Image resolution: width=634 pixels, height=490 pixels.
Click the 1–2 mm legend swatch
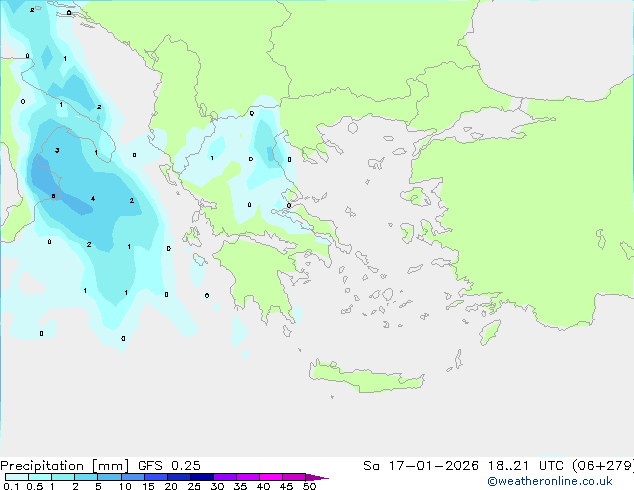(x=63, y=477)
